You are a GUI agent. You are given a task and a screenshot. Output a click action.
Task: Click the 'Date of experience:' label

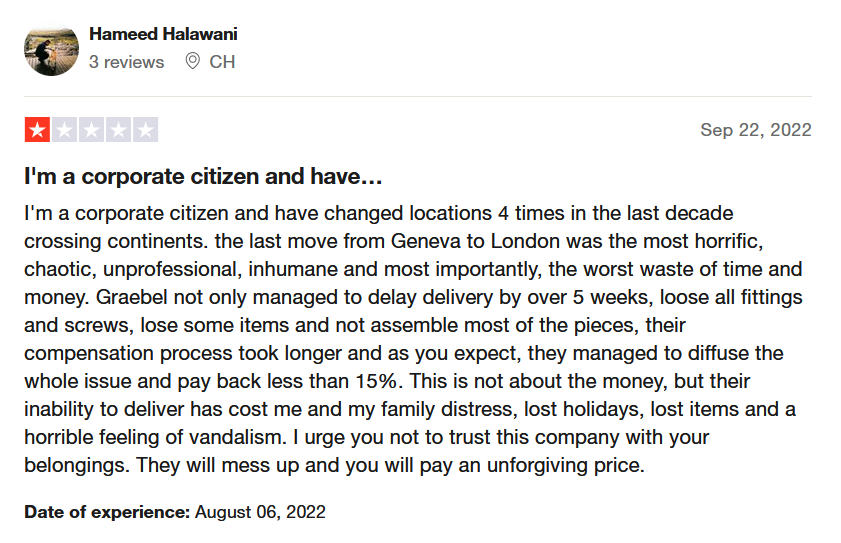click(x=107, y=512)
